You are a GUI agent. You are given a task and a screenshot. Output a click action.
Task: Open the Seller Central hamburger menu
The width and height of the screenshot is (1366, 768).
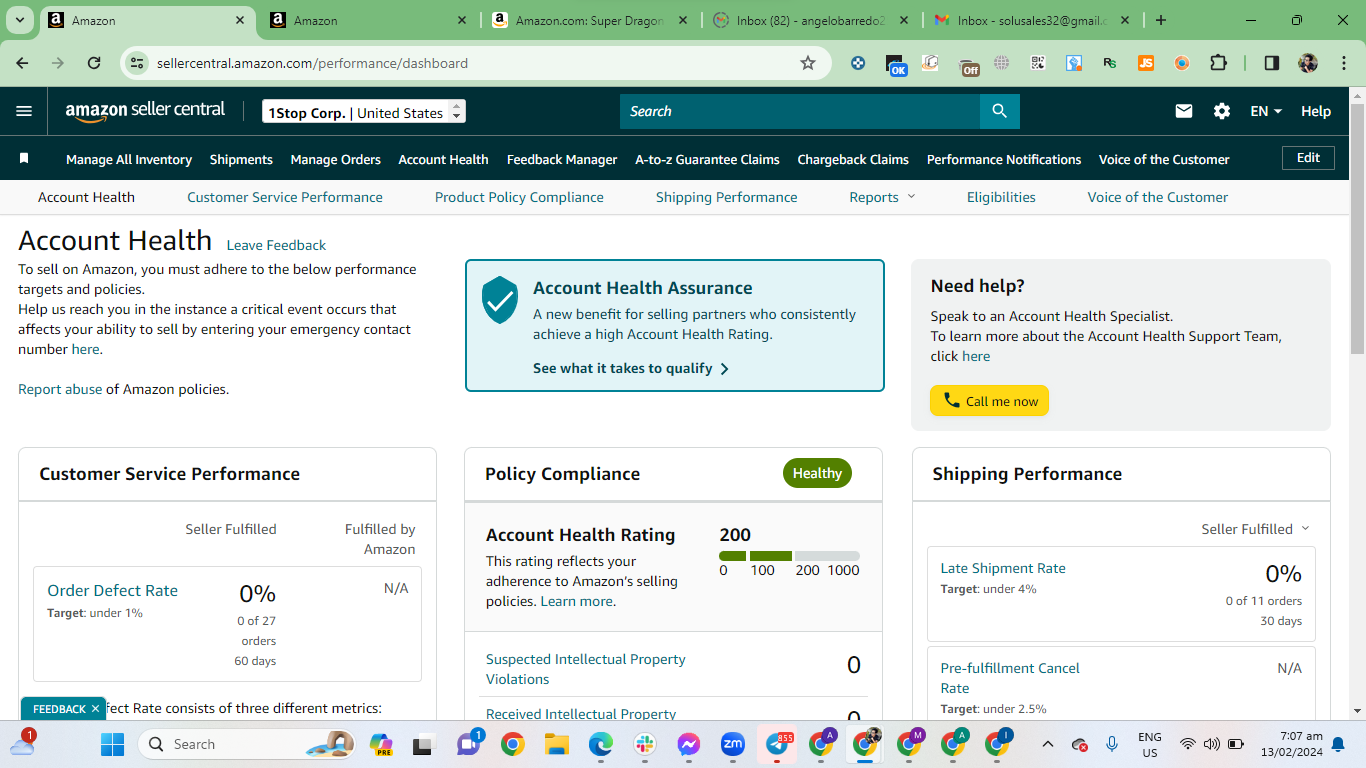point(24,111)
